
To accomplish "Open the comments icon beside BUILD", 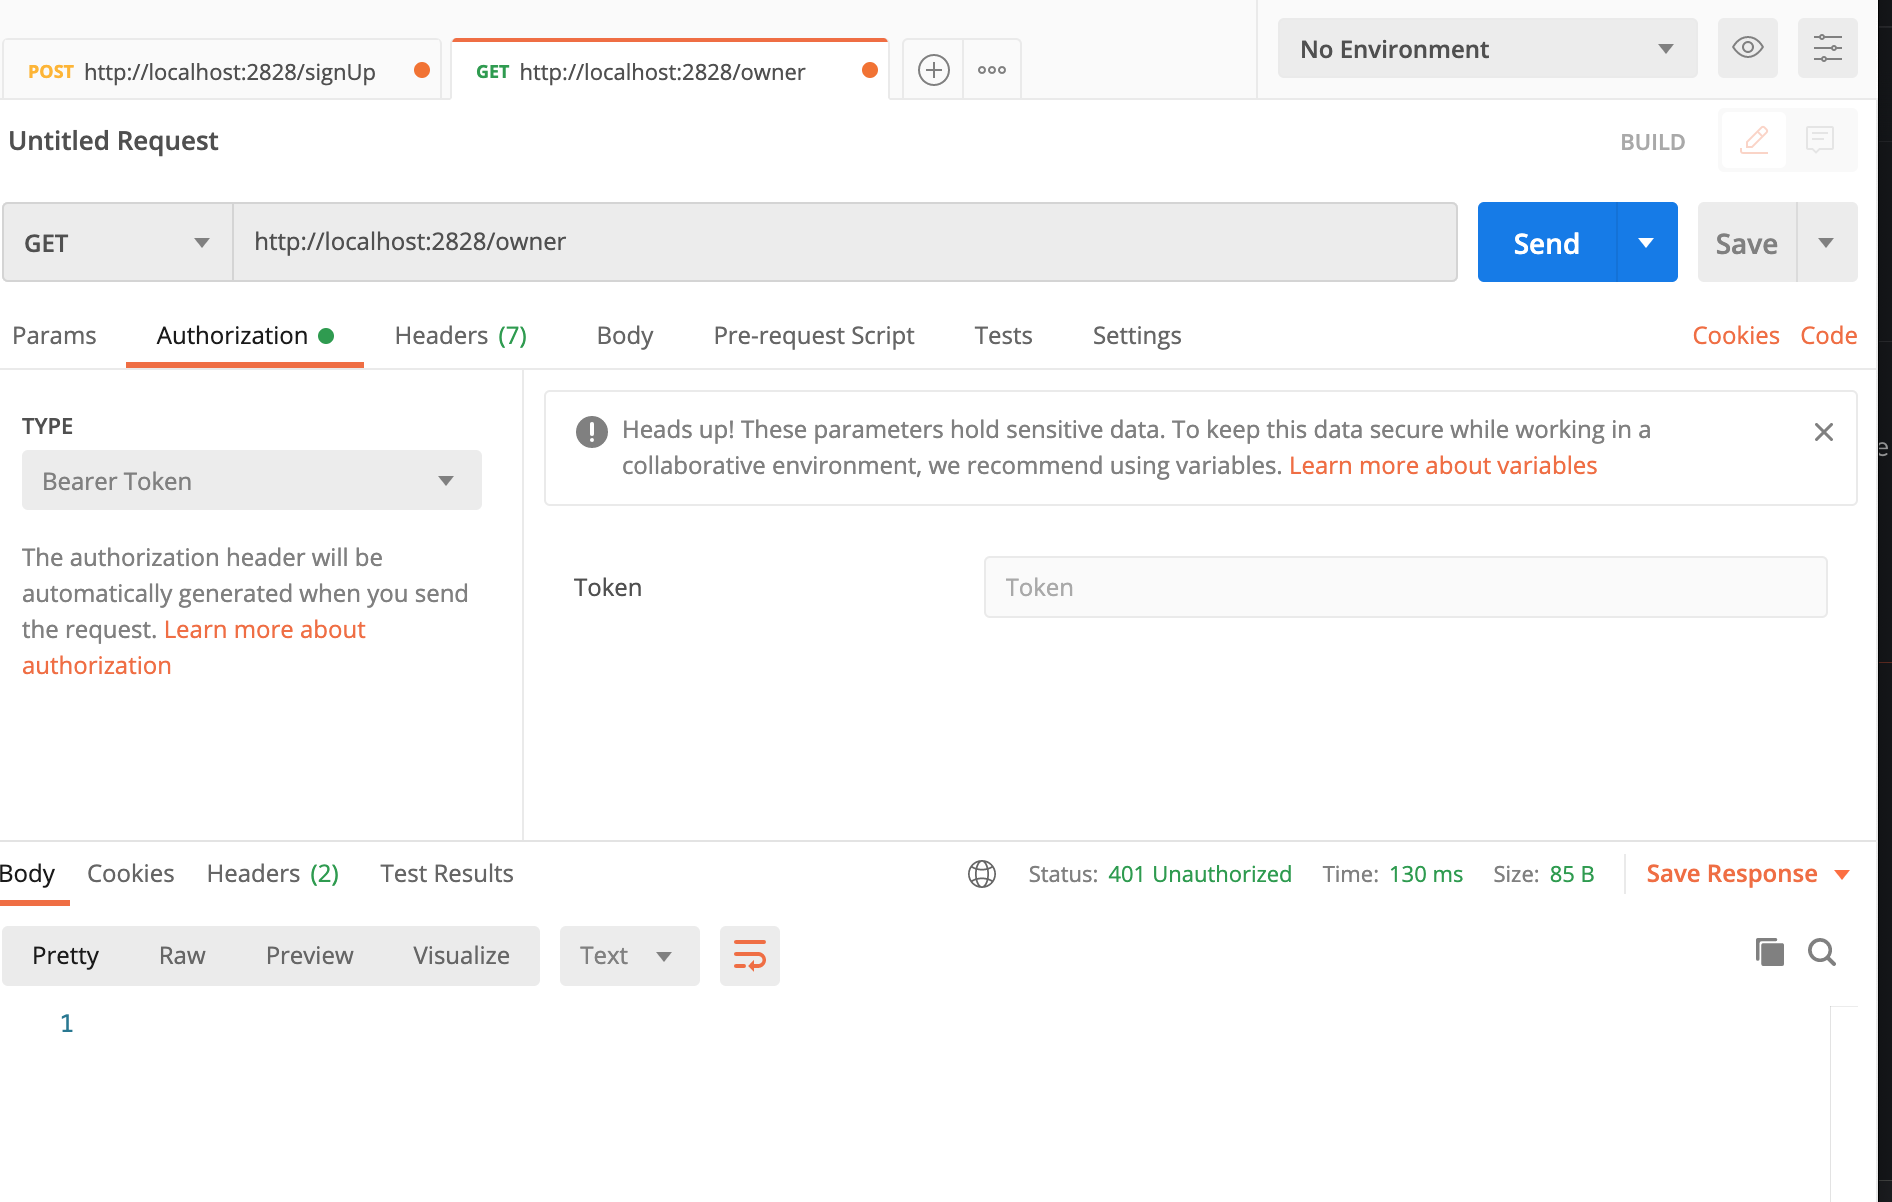I will click(1819, 140).
